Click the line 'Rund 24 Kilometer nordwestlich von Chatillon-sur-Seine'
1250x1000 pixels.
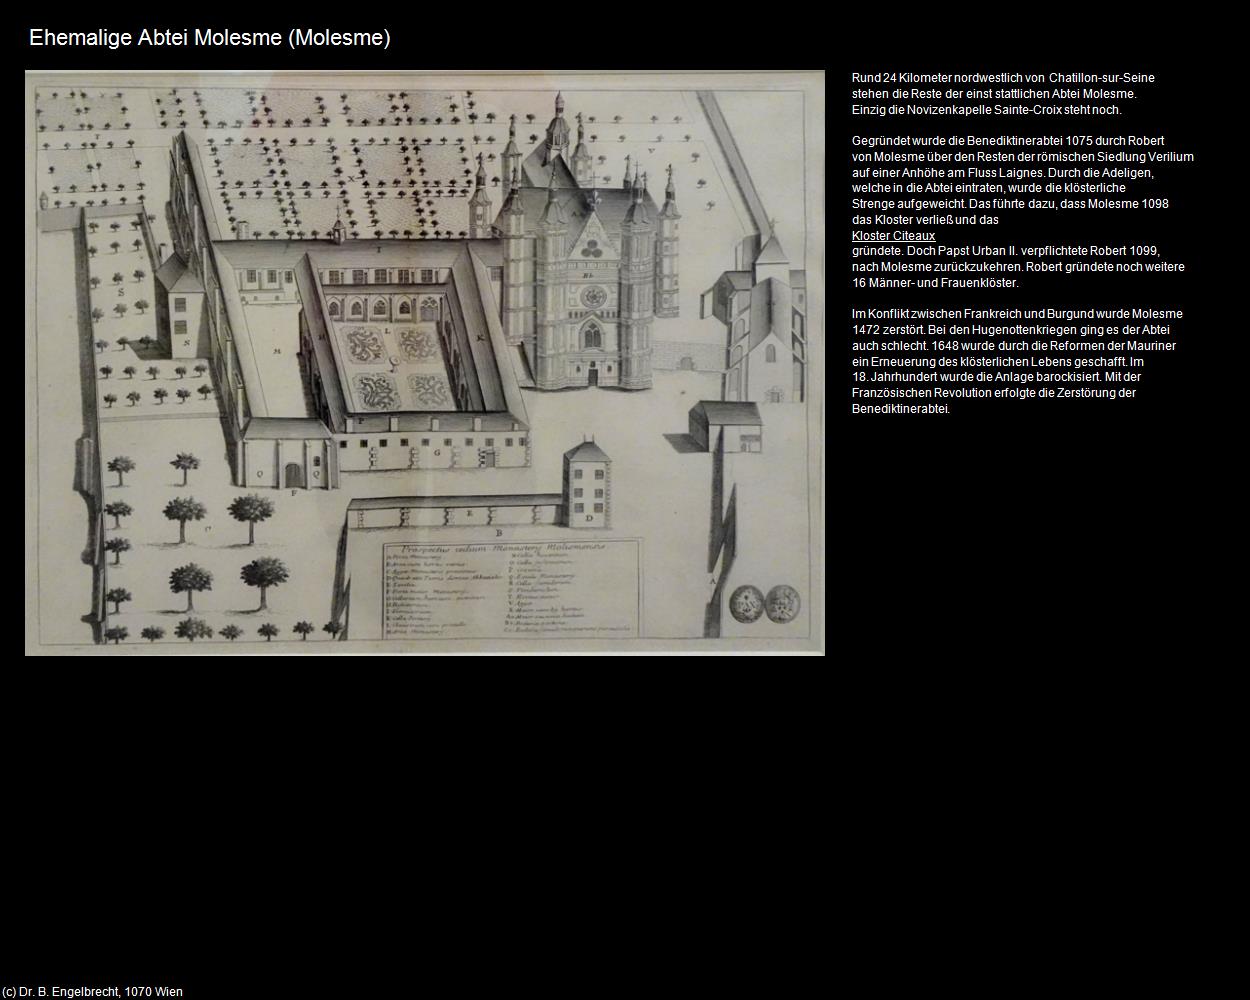(x=1003, y=78)
